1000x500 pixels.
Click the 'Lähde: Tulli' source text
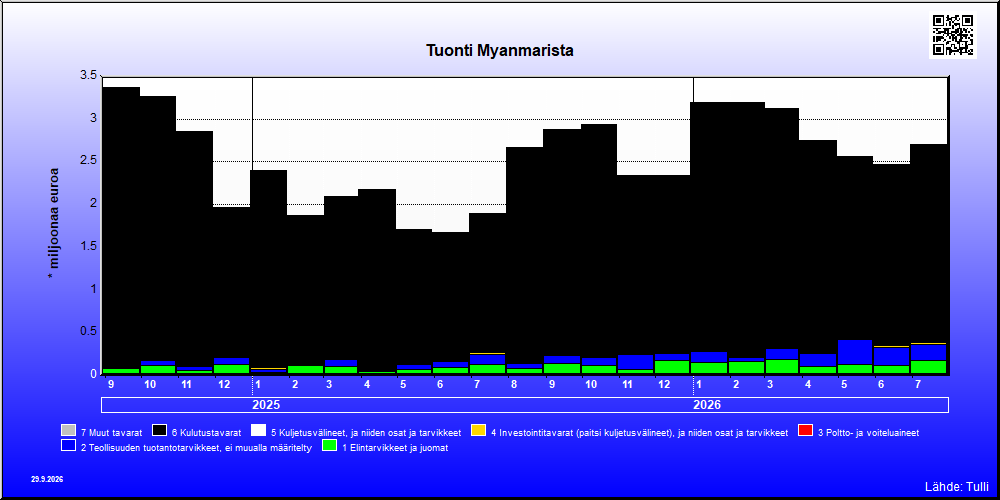[957, 487]
